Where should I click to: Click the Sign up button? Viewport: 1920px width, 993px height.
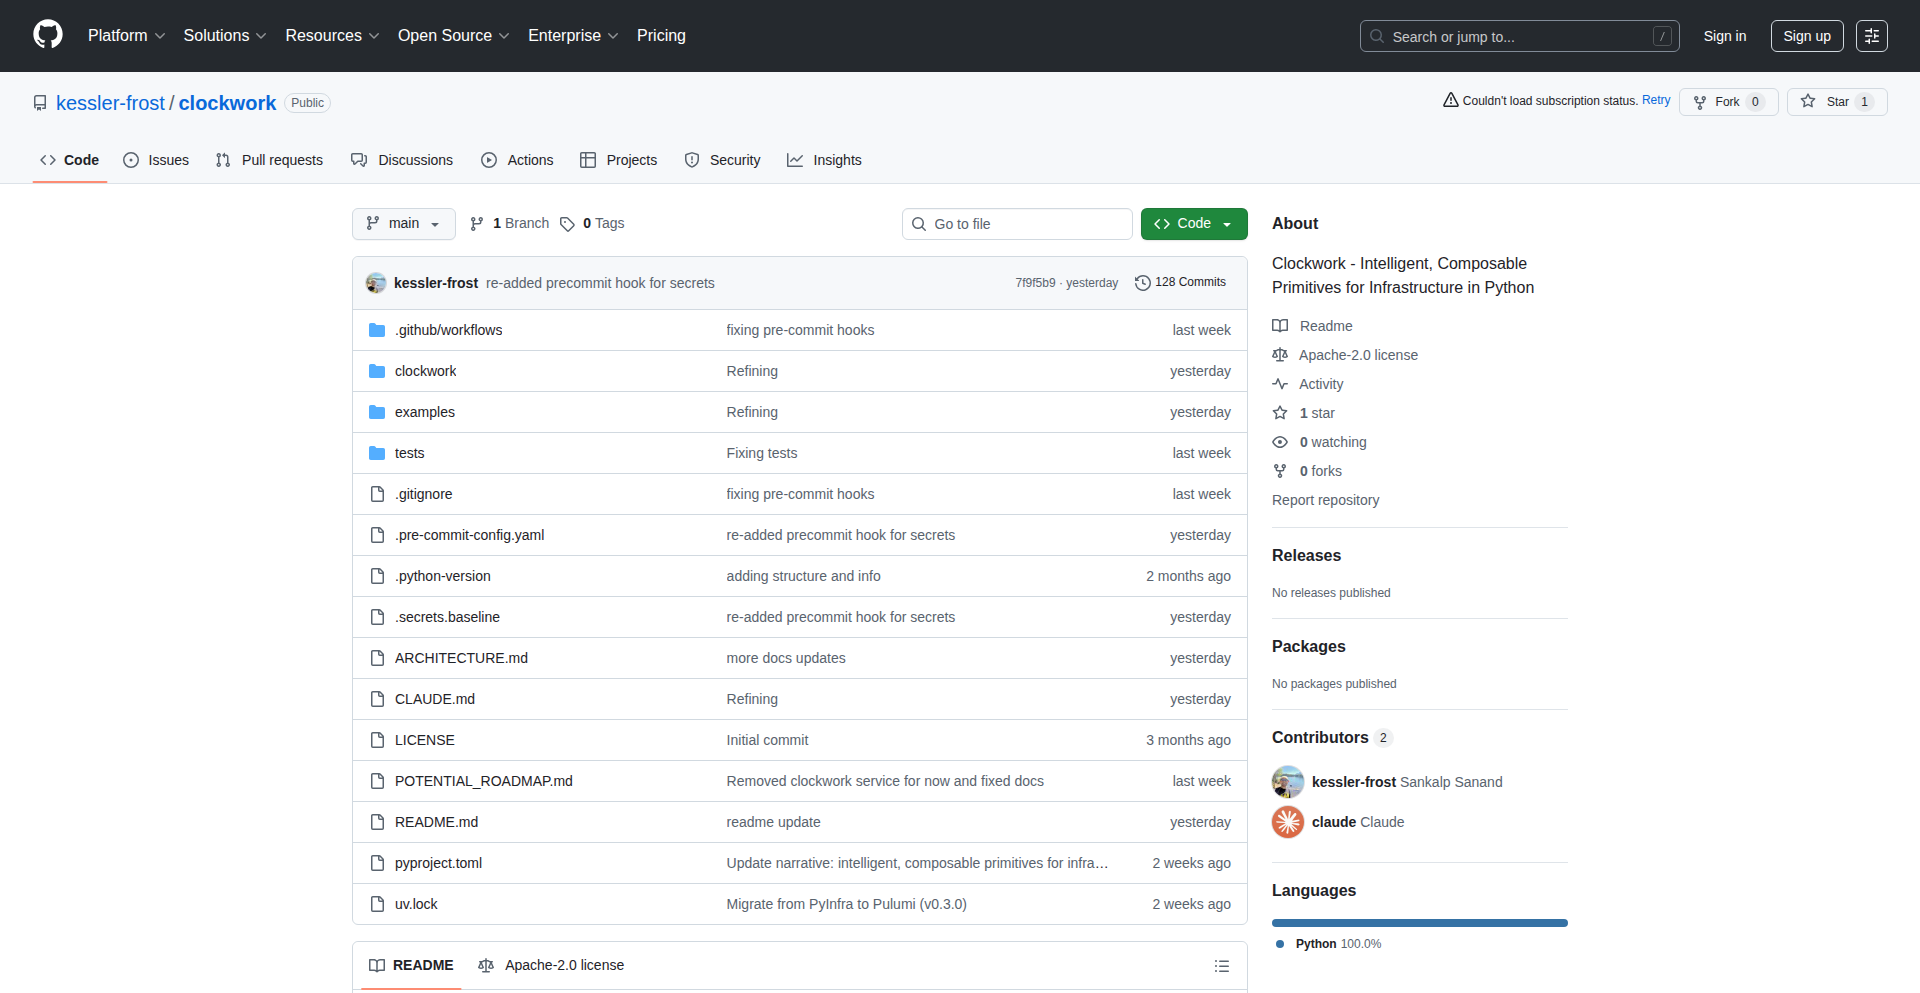[1806, 36]
